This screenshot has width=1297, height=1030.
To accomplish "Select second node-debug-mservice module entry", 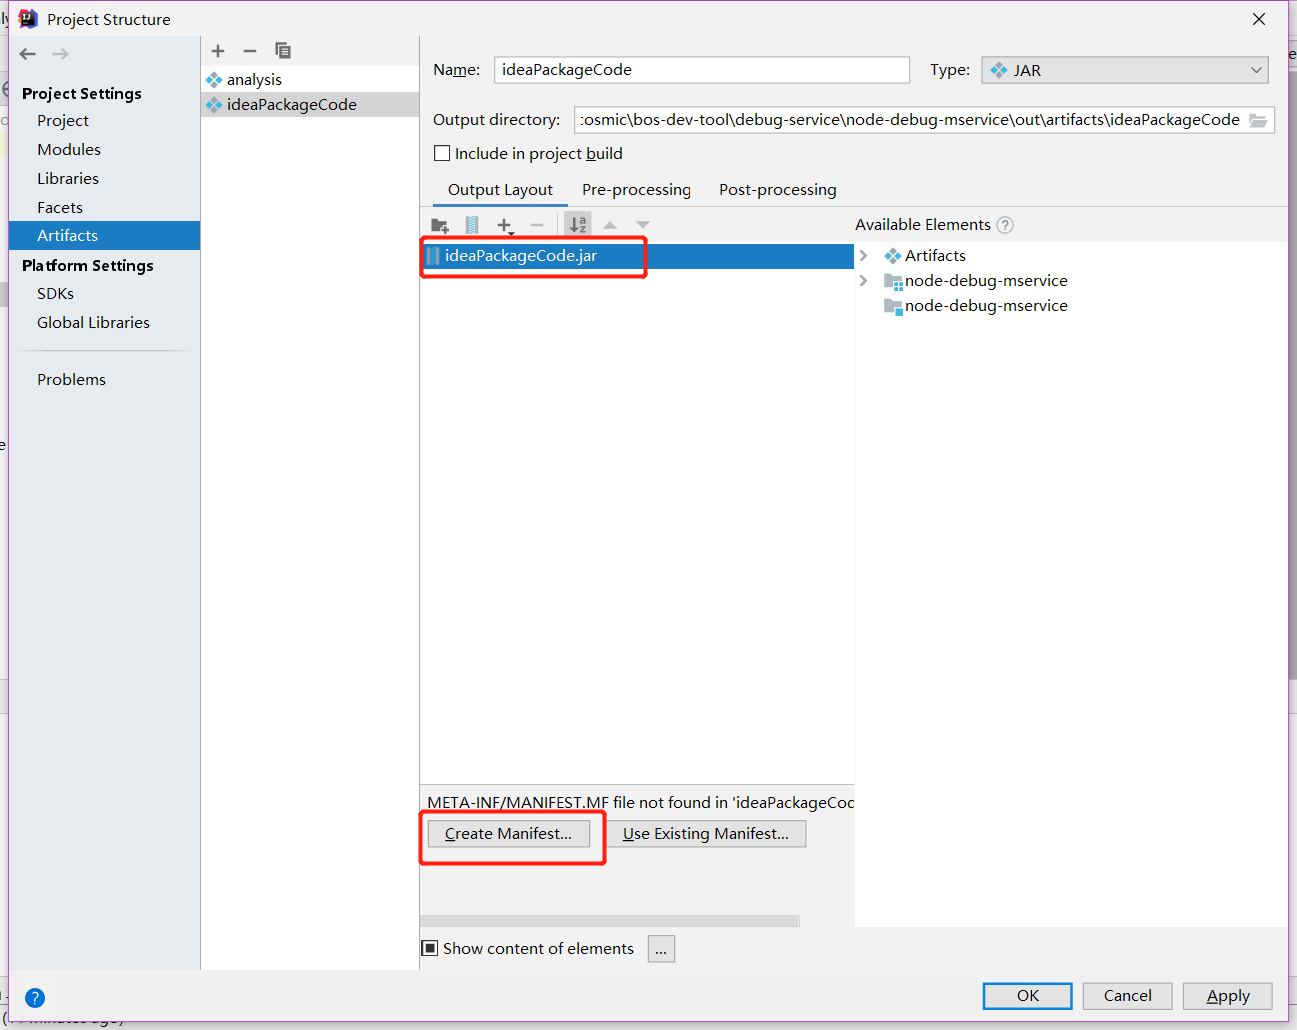I will [986, 306].
